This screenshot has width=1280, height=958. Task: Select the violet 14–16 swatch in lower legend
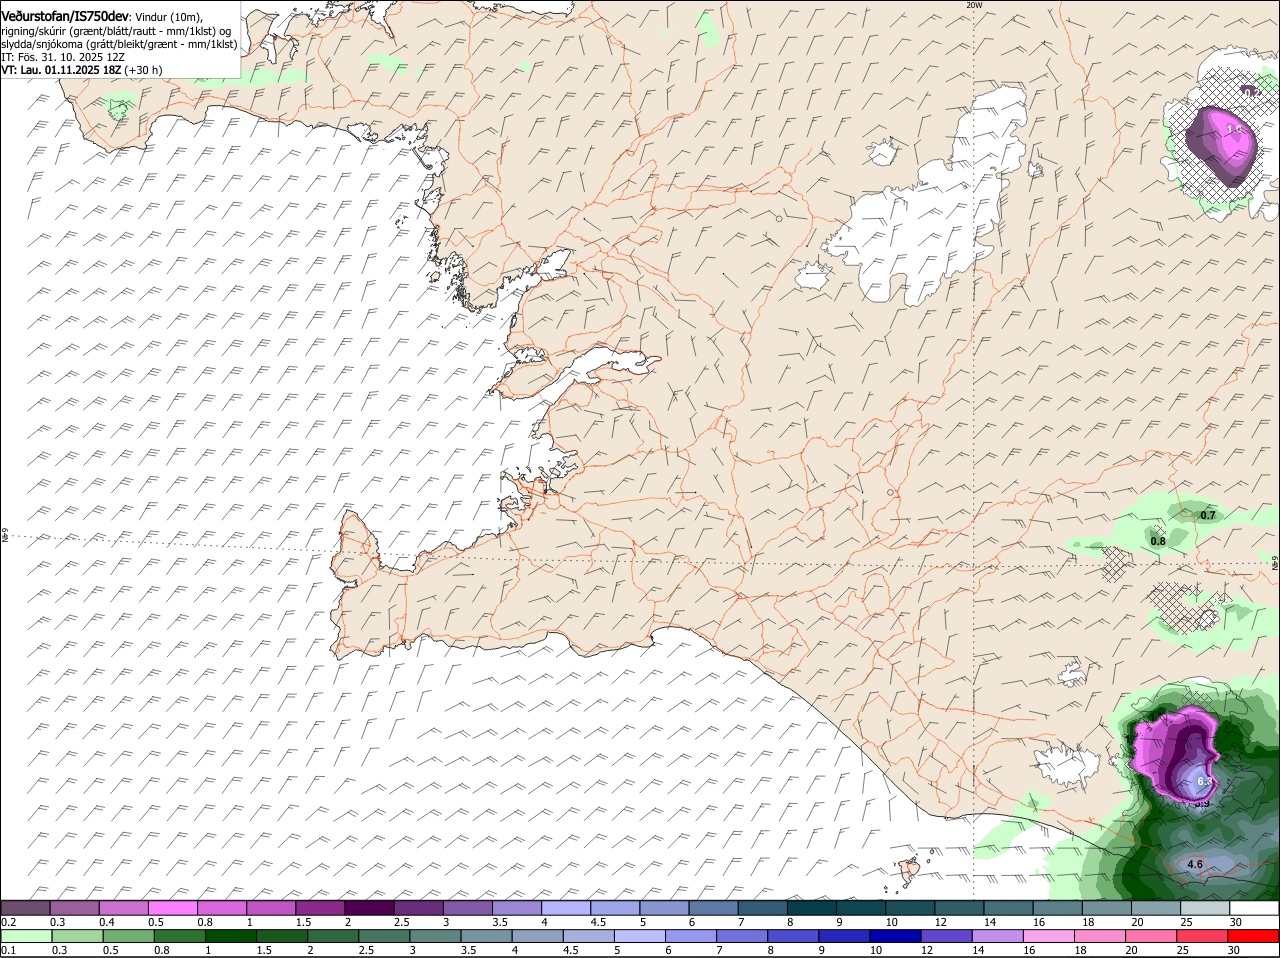pos(998,936)
